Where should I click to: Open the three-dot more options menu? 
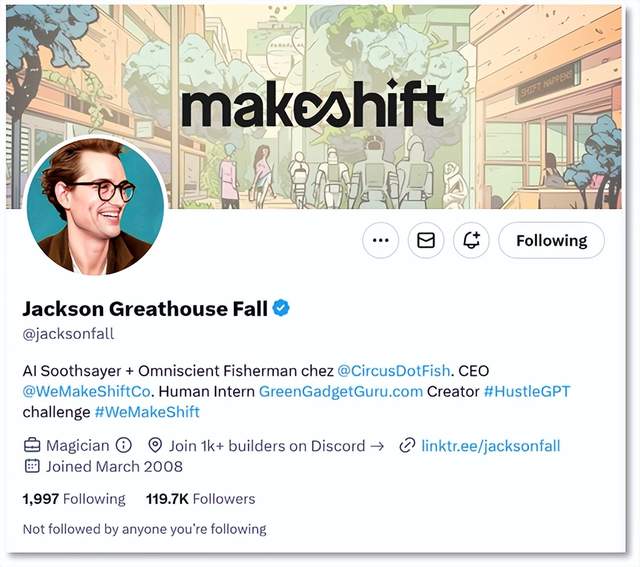[380, 240]
